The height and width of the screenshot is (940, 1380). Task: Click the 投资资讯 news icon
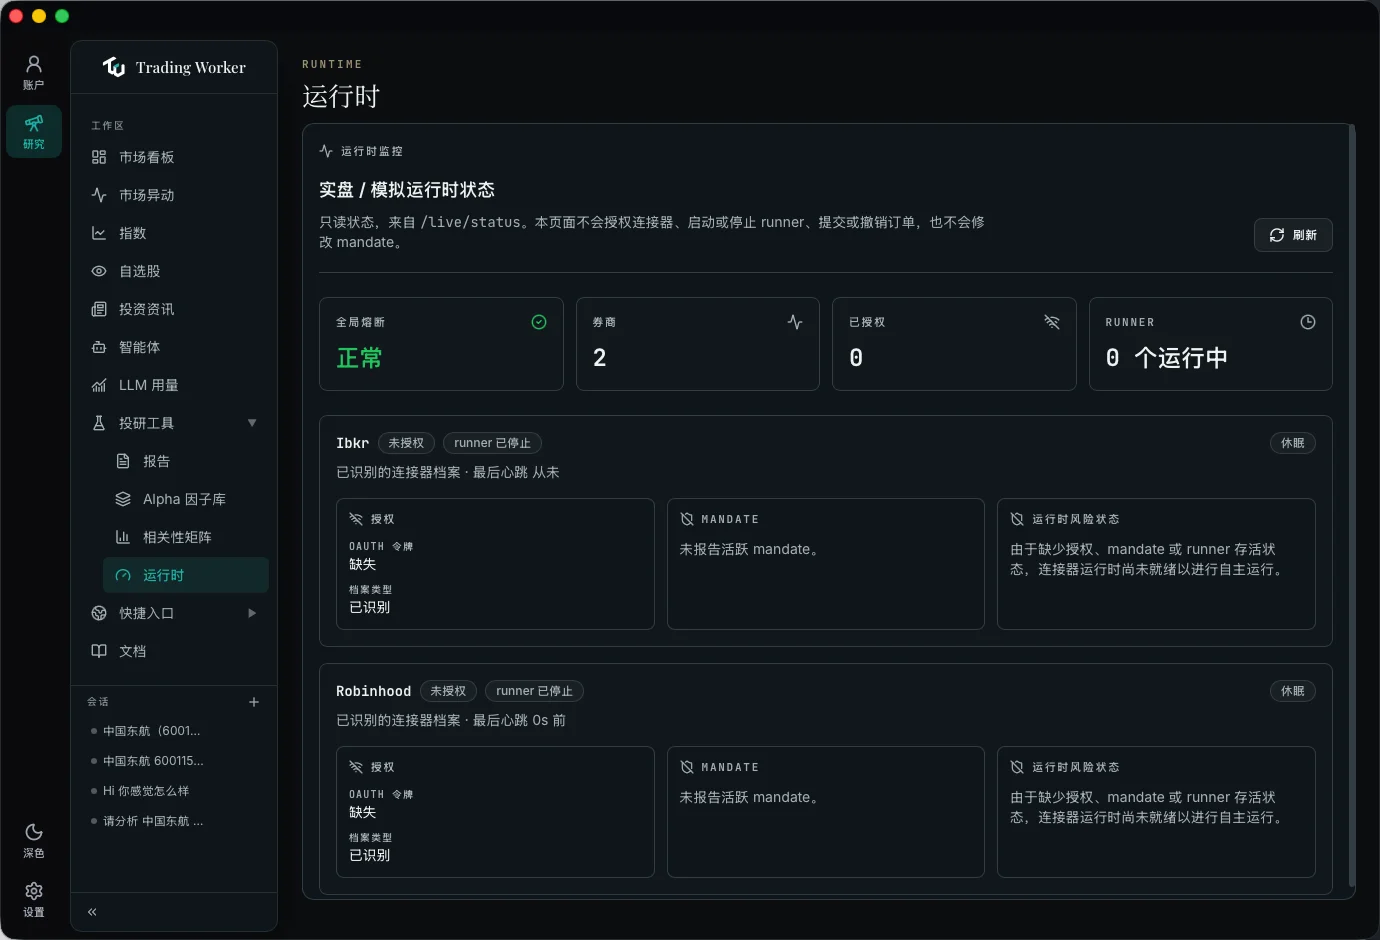(99, 309)
